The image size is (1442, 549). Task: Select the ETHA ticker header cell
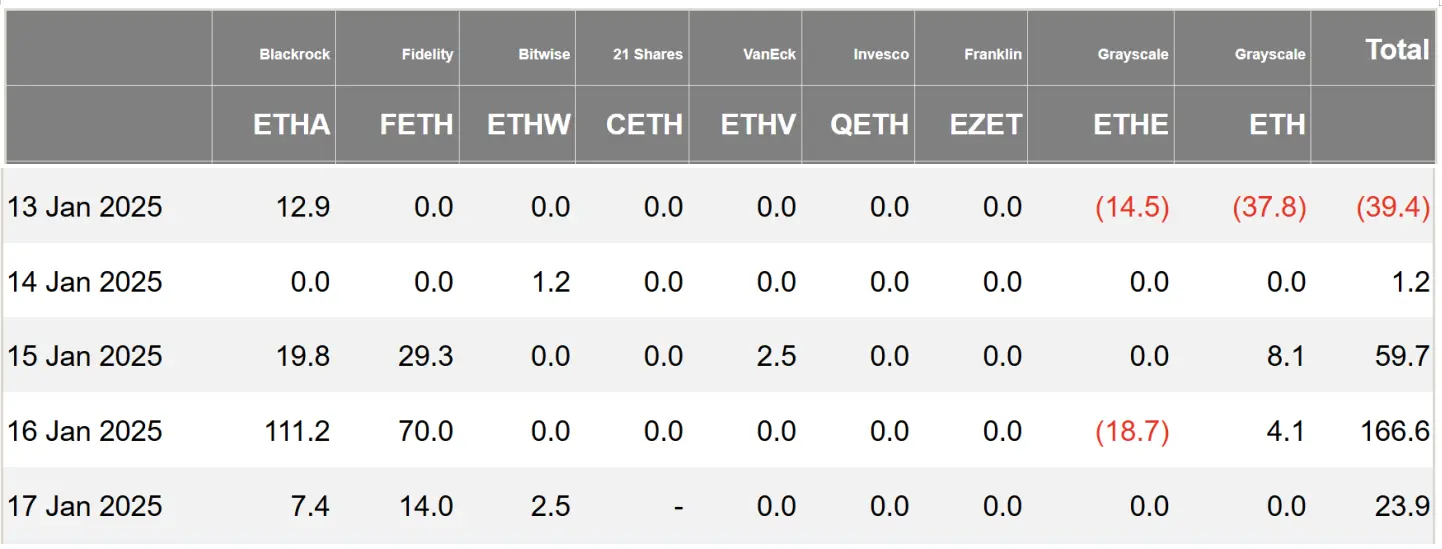coord(291,124)
